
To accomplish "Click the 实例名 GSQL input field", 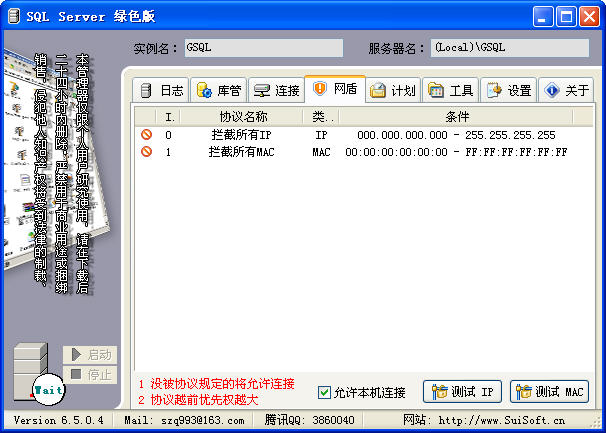I will 263,48.
